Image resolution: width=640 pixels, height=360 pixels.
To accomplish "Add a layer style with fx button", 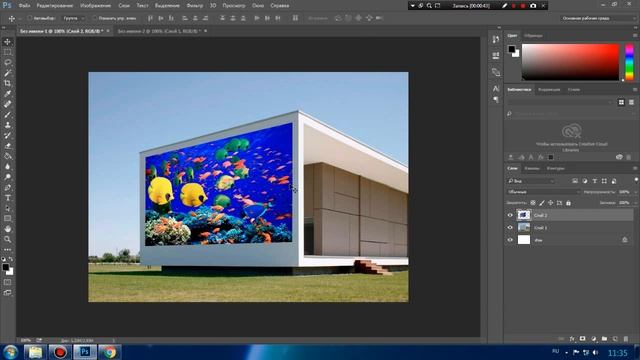I will 572,339.
